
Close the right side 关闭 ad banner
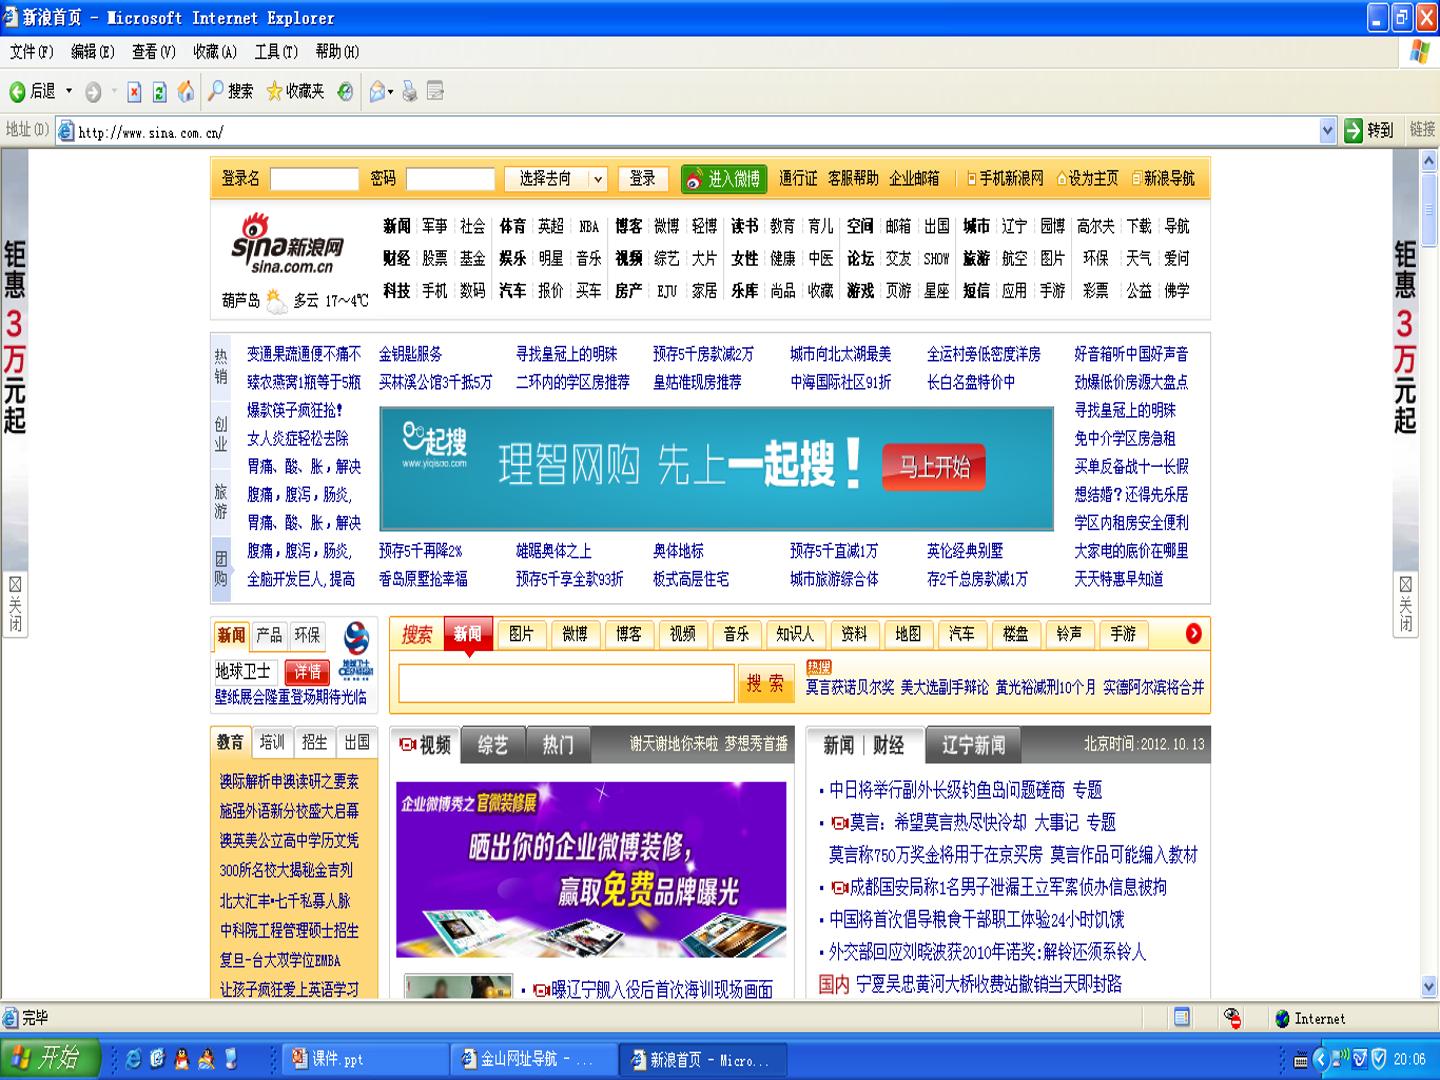1406,603
